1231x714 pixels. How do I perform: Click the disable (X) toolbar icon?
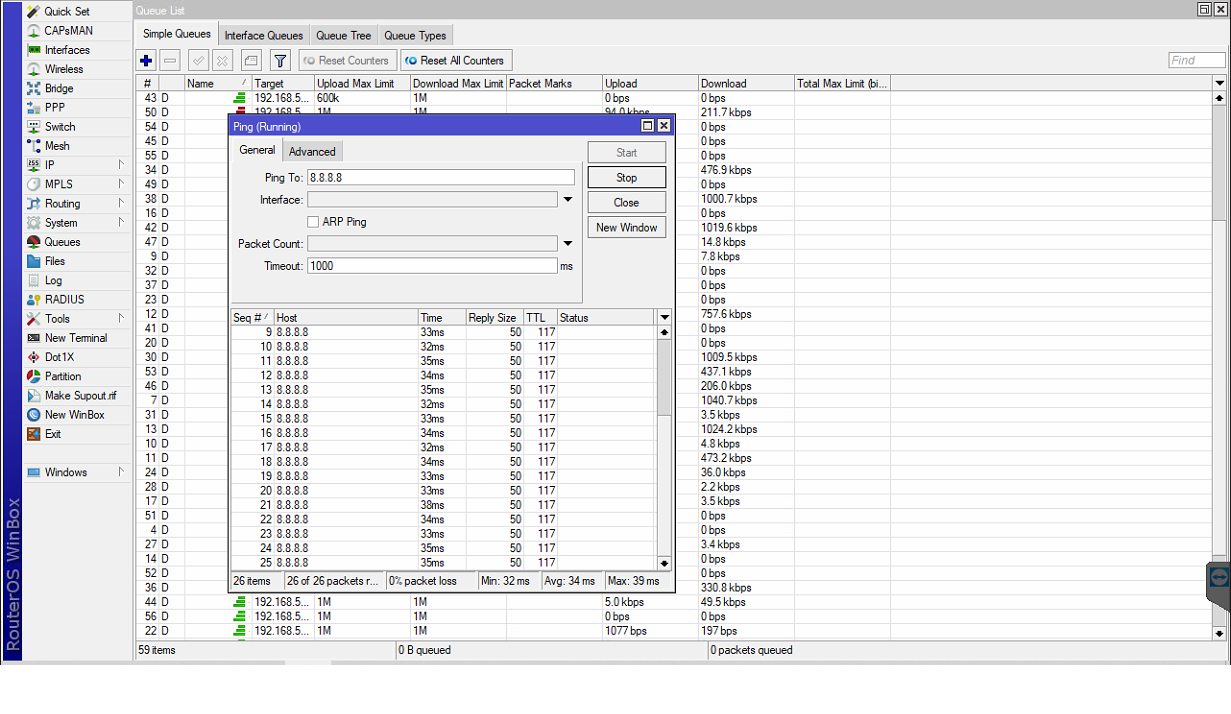coord(222,61)
